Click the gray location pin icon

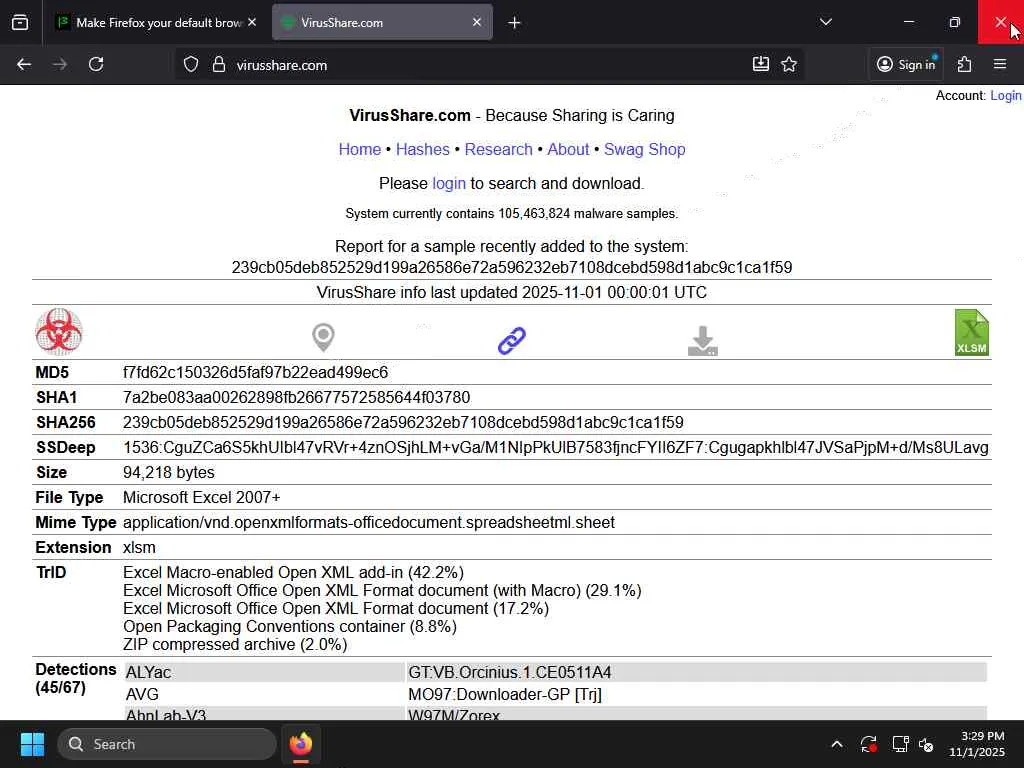(x=323, y=338)
